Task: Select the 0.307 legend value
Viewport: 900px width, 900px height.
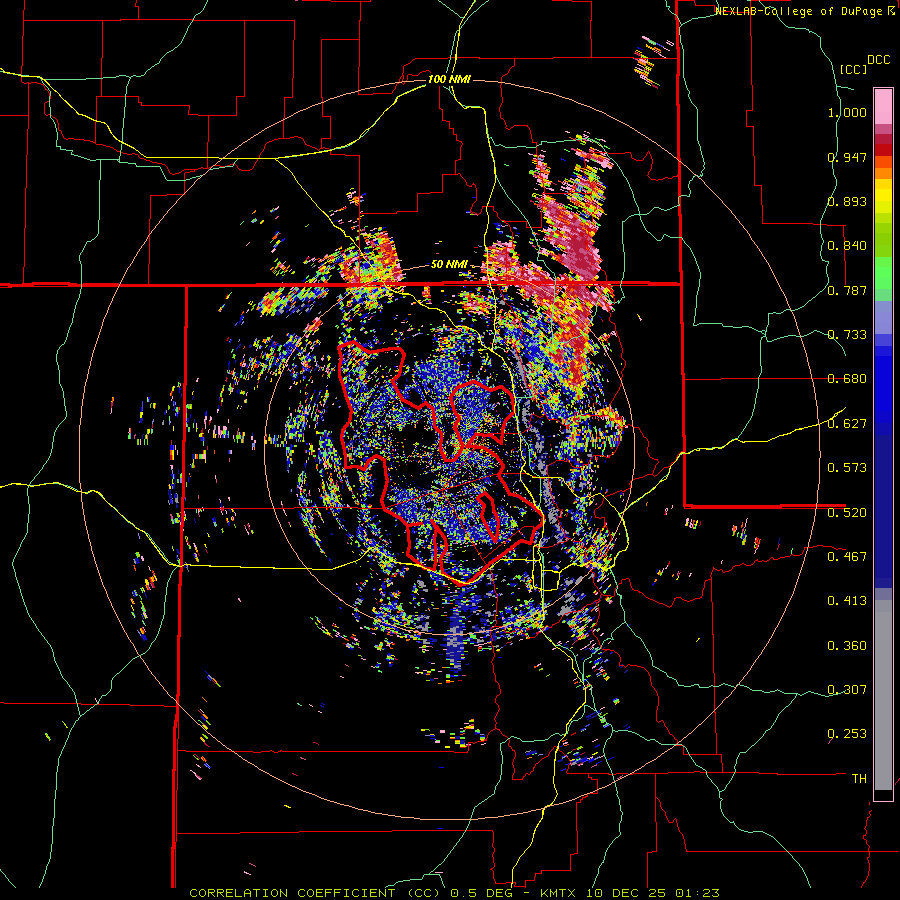Action: pyautogui.click(x=847, y=689)
